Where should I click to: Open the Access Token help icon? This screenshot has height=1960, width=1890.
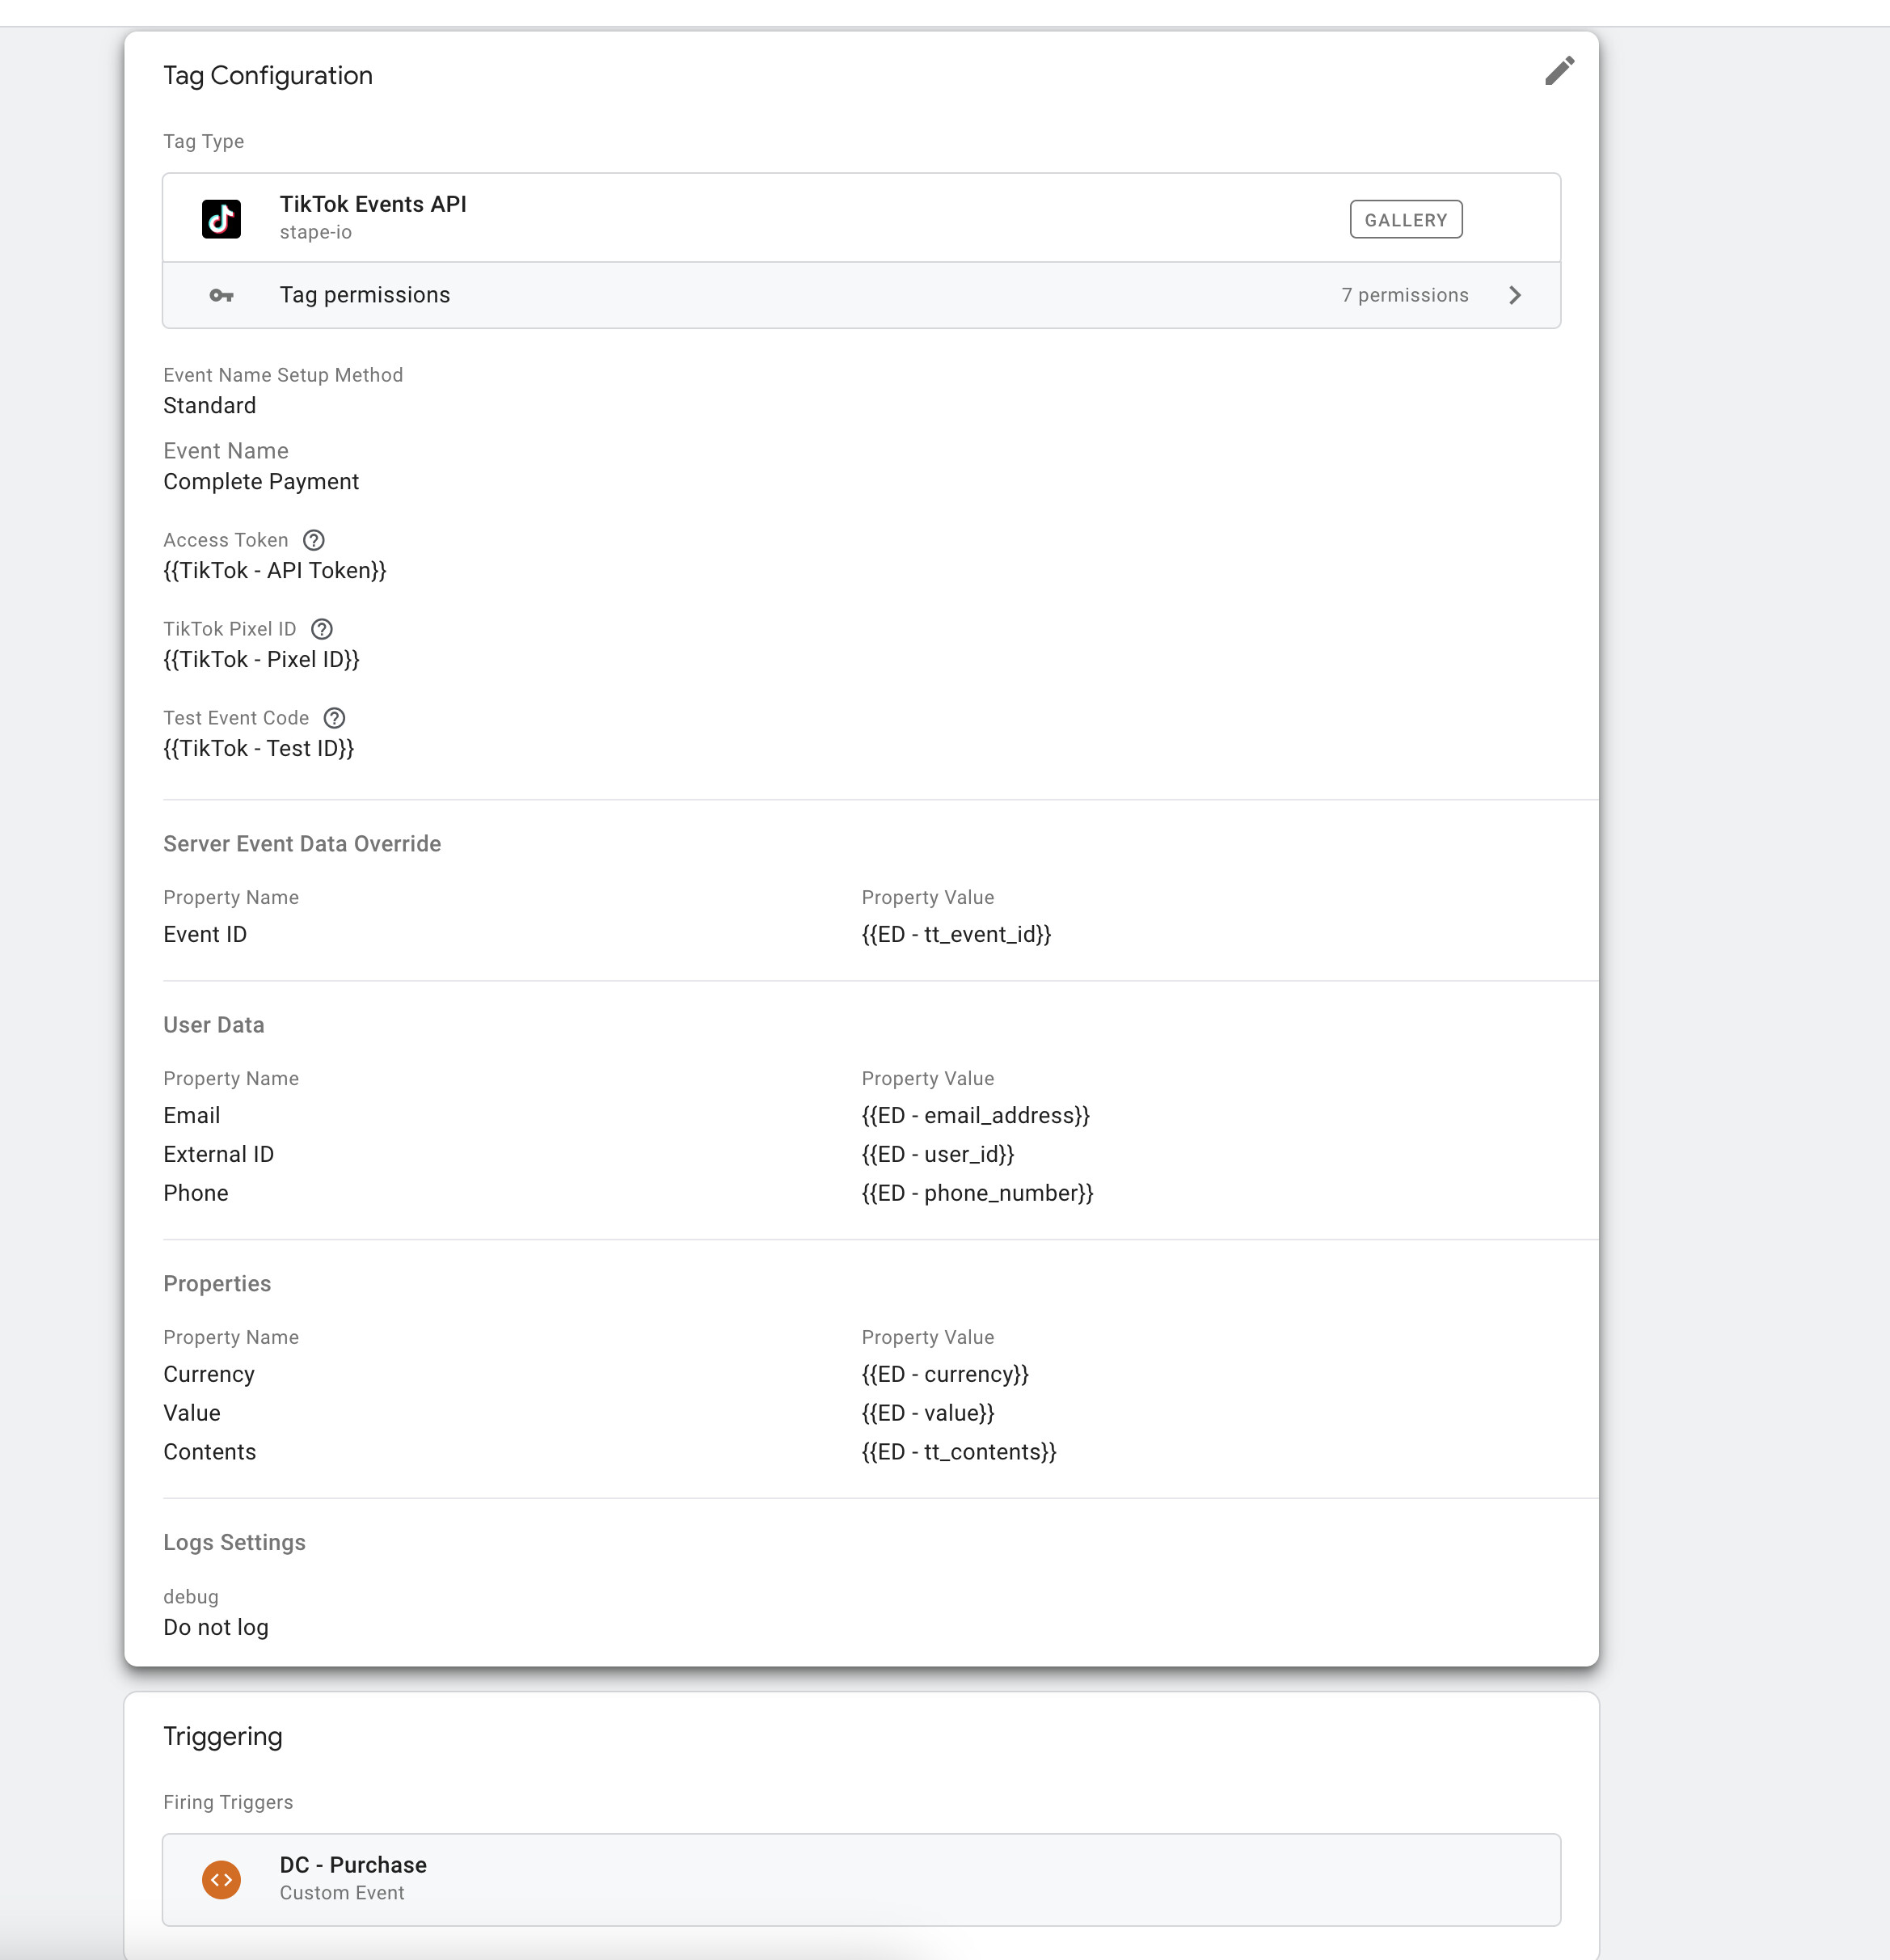[x=314, y=540]
